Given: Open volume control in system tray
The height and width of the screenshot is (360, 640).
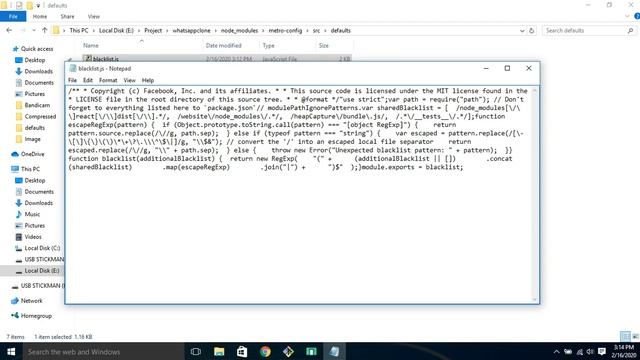Looking at the screenshot, I should pyautogui.click(x=590, y=352).
